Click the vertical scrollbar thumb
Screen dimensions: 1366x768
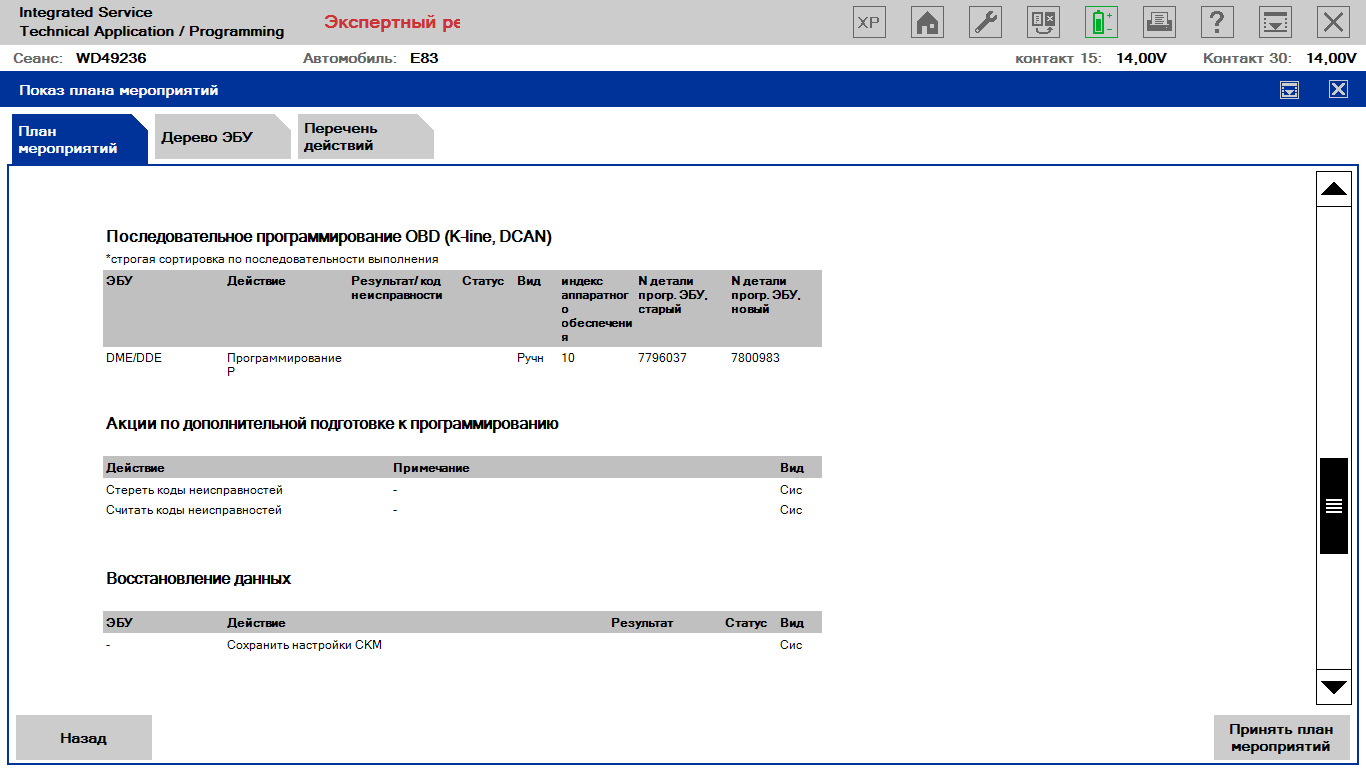coord(1334,505)
